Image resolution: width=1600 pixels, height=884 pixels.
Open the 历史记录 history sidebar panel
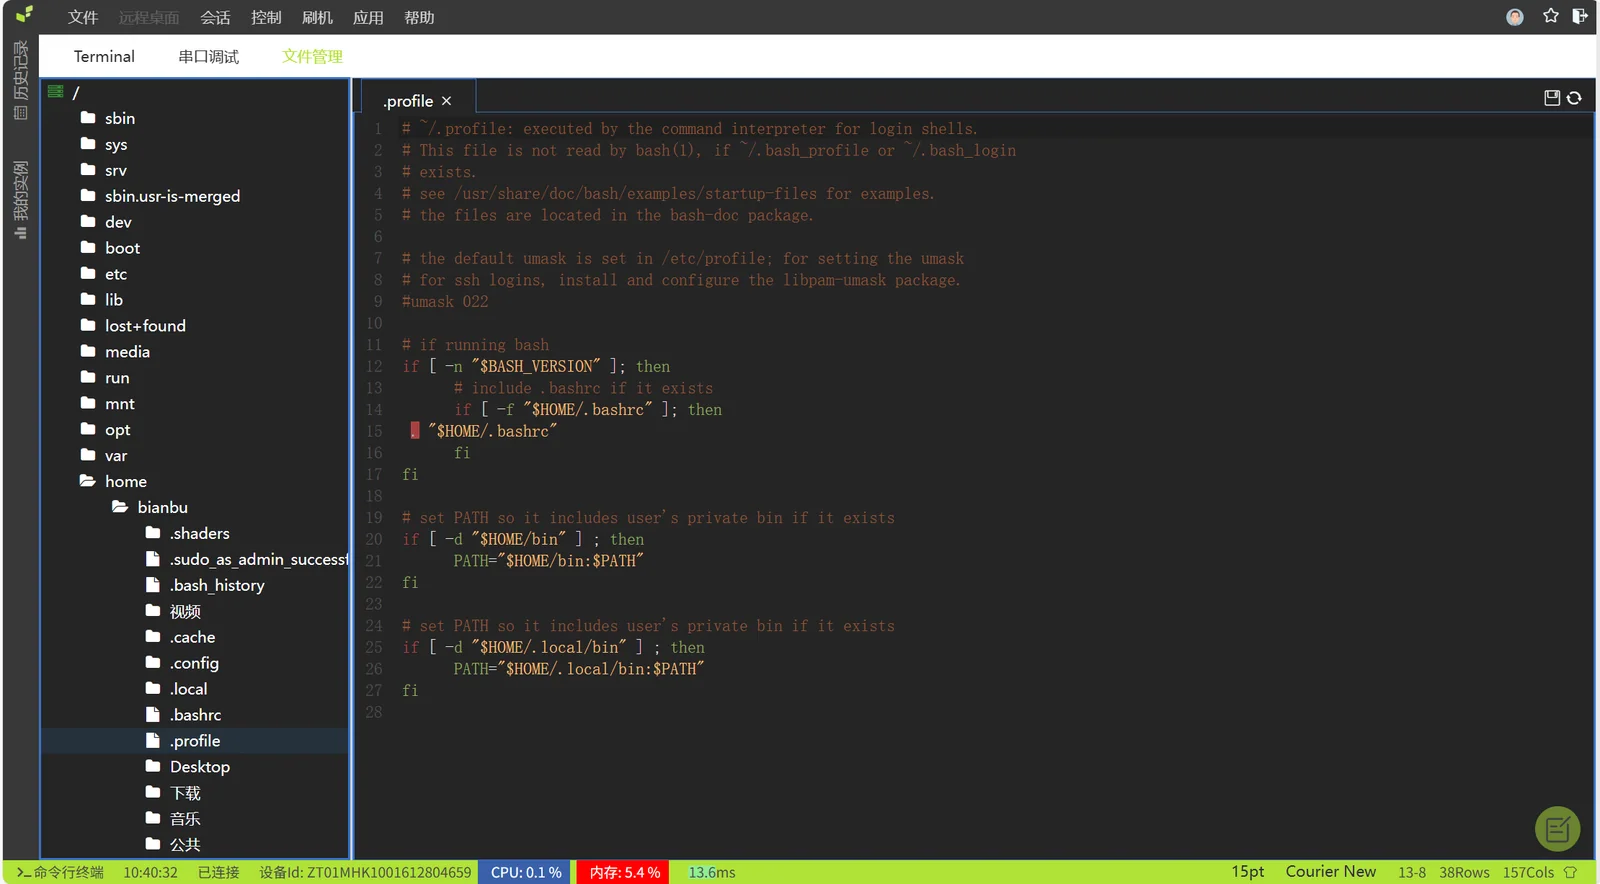[x=20, y=80]
